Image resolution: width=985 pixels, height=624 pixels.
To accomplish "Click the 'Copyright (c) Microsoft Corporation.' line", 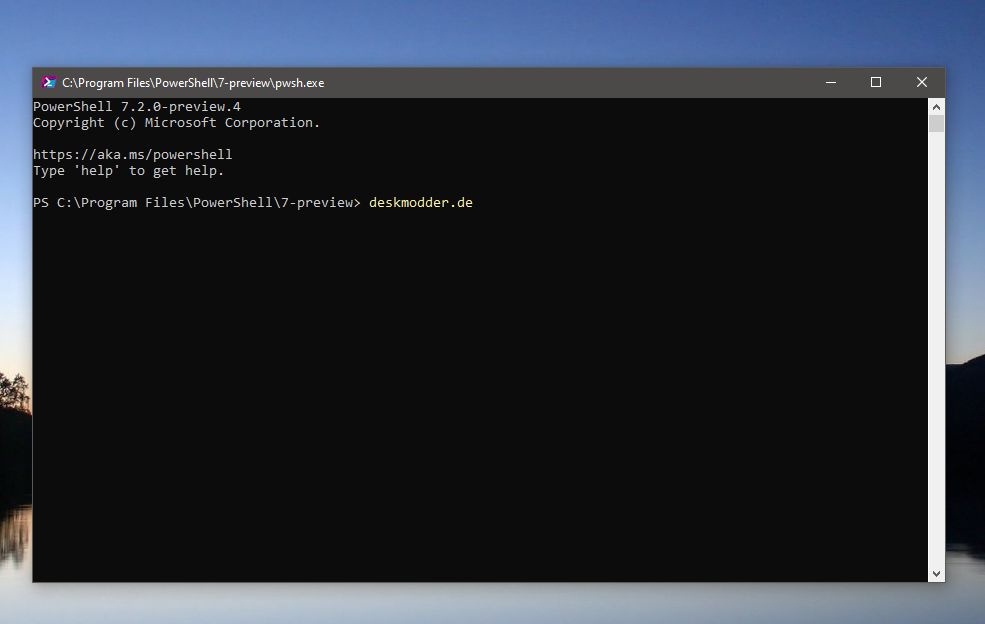I will pos(177,123).
